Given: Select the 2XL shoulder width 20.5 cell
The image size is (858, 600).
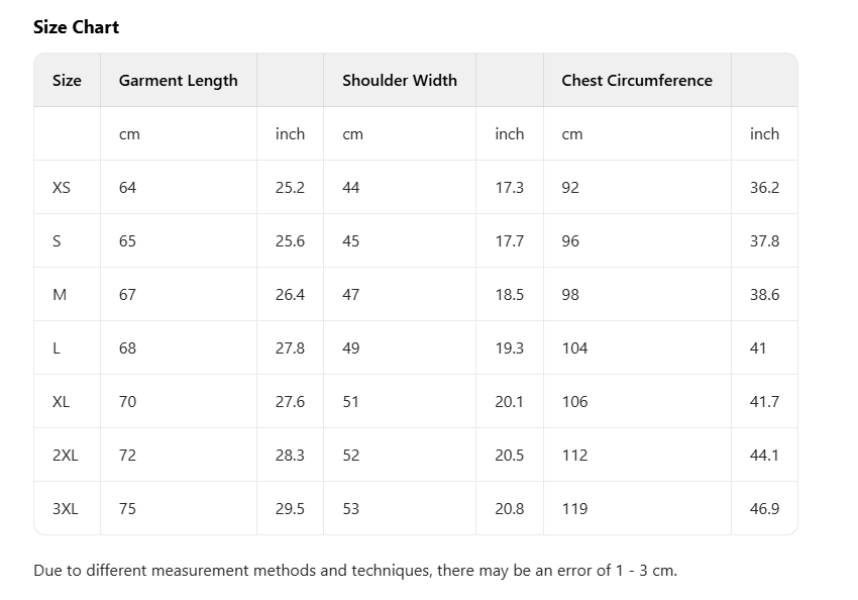Looking at the screenshot, I should [x=509, y=455].
